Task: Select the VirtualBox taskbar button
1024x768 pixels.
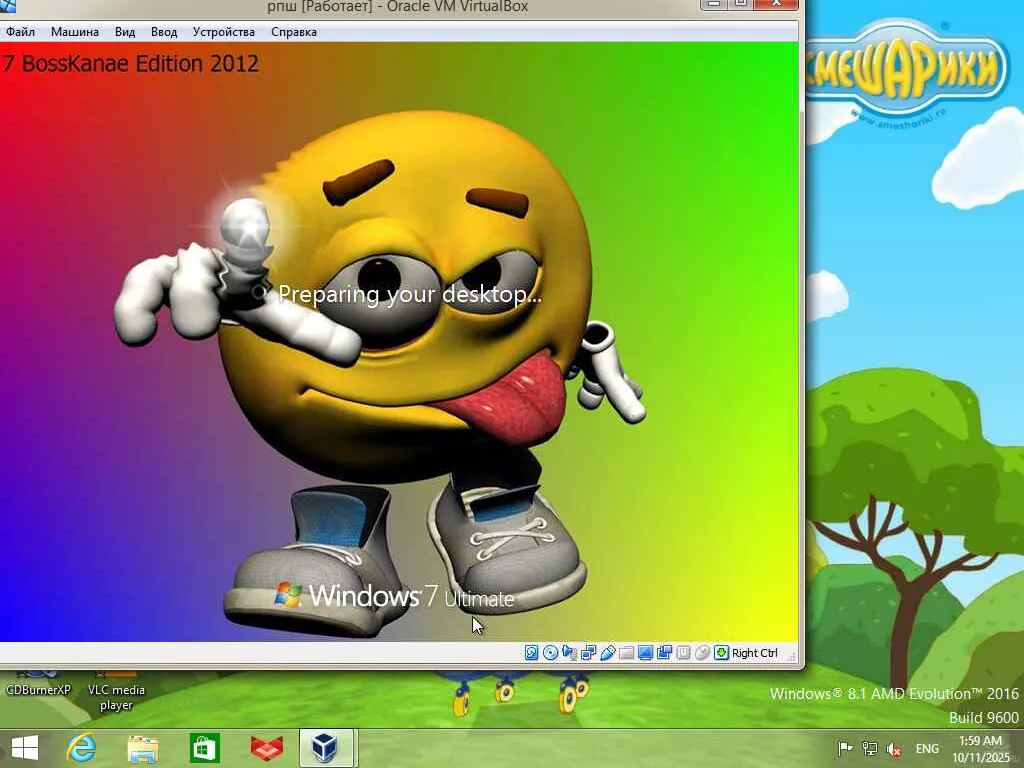Action: [x=327, y=748]
